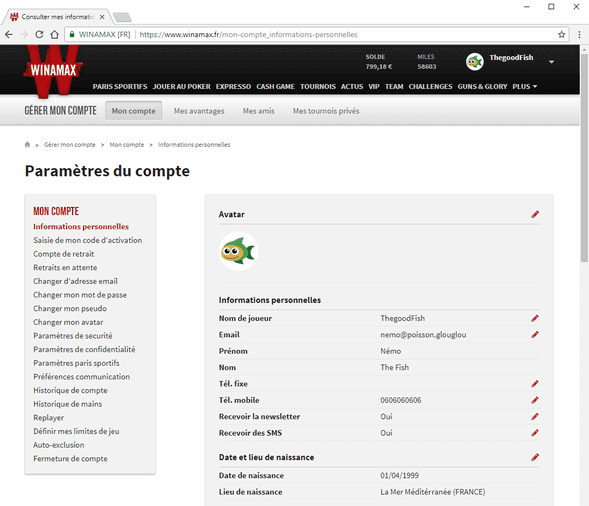
Task: Click the edit pencil beside Email
Action: click(x=535, y=334)
